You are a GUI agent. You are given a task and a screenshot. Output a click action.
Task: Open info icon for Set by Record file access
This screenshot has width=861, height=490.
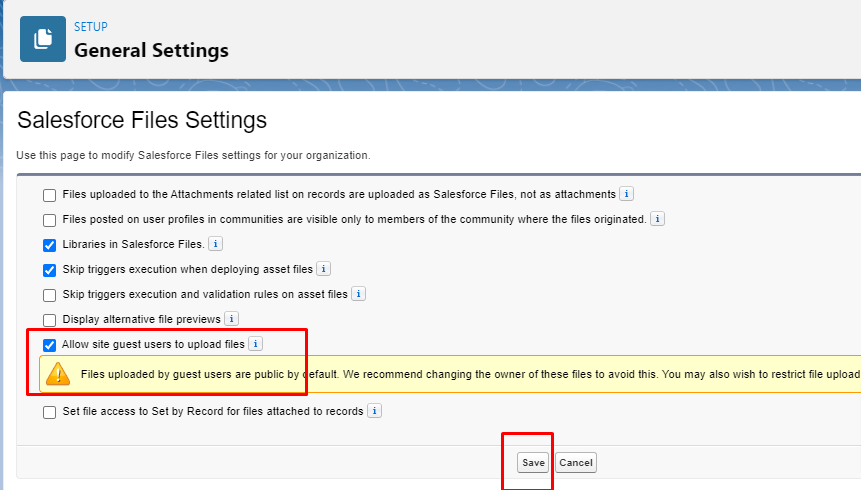374,411
